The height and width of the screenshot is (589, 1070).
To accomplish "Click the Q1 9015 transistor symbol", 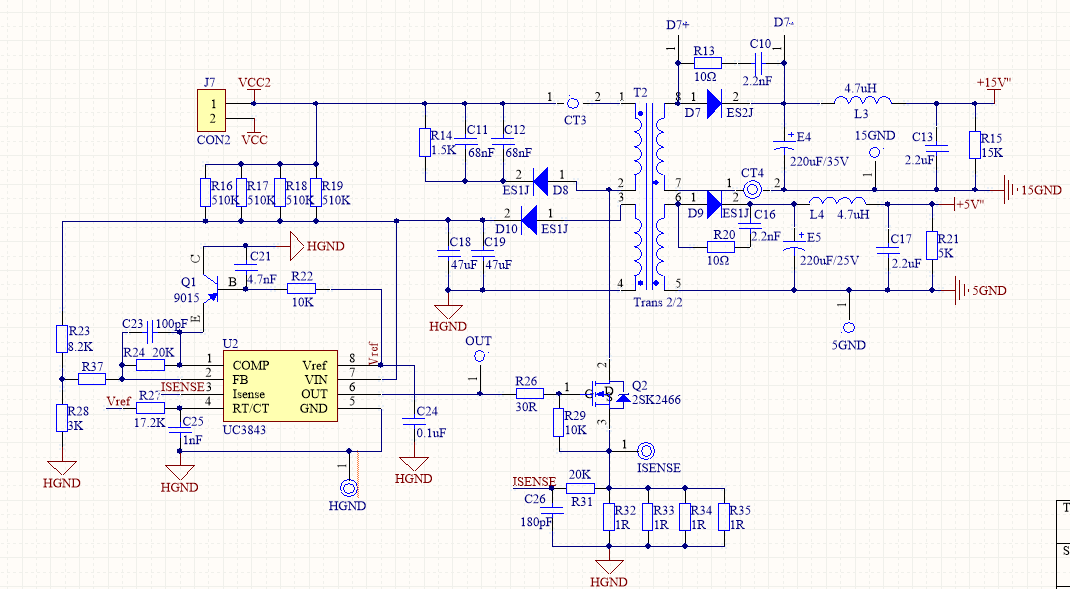I will pyautogui.click(x=212, y=284).
